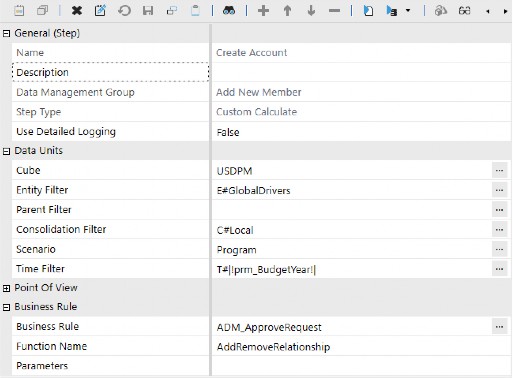Click the rename pencil-on-note icon
Image resolution: width=513 pixels, height=378 pixels.
click(x=100, y=11)
